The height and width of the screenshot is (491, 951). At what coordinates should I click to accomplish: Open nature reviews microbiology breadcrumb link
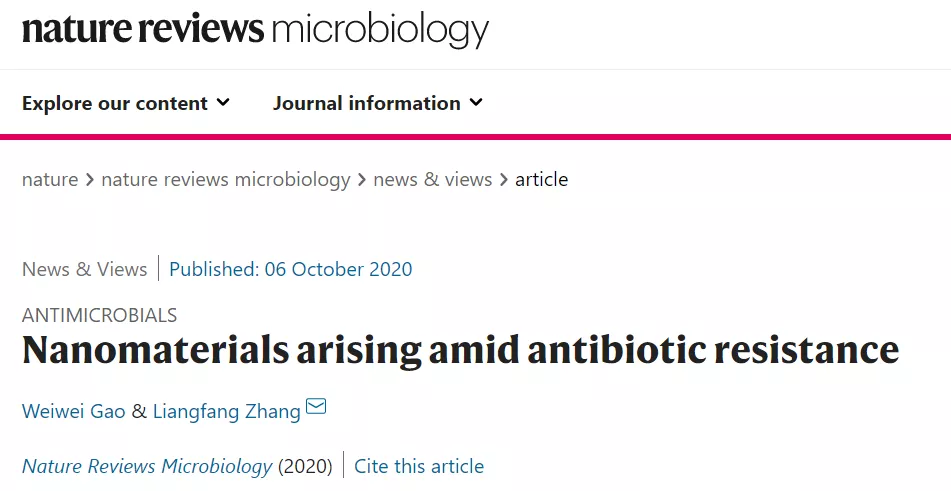[x=226, y=179]
